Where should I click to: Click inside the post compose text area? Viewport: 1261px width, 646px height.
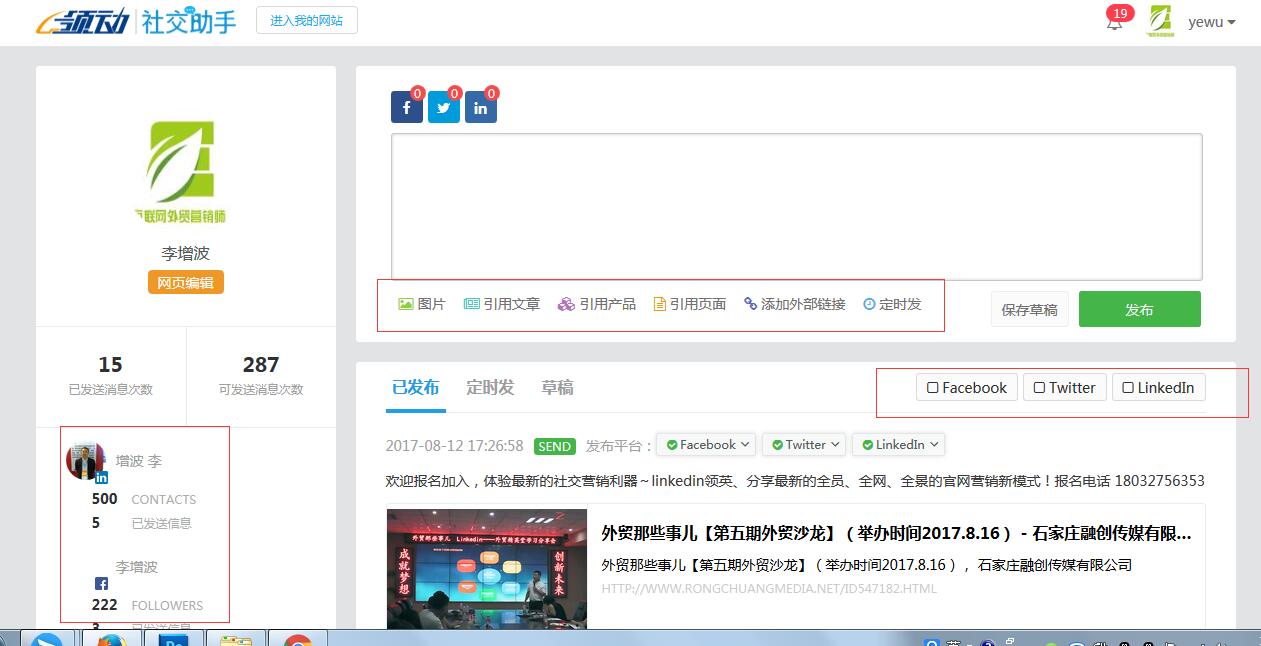point(796,206)
